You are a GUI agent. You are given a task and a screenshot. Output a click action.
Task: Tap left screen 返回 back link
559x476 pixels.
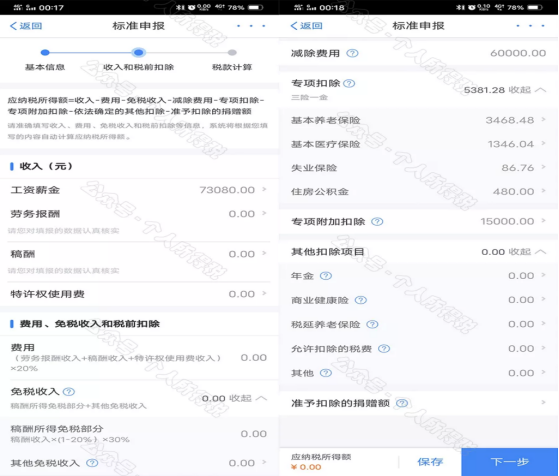click(x=26, y=26)
